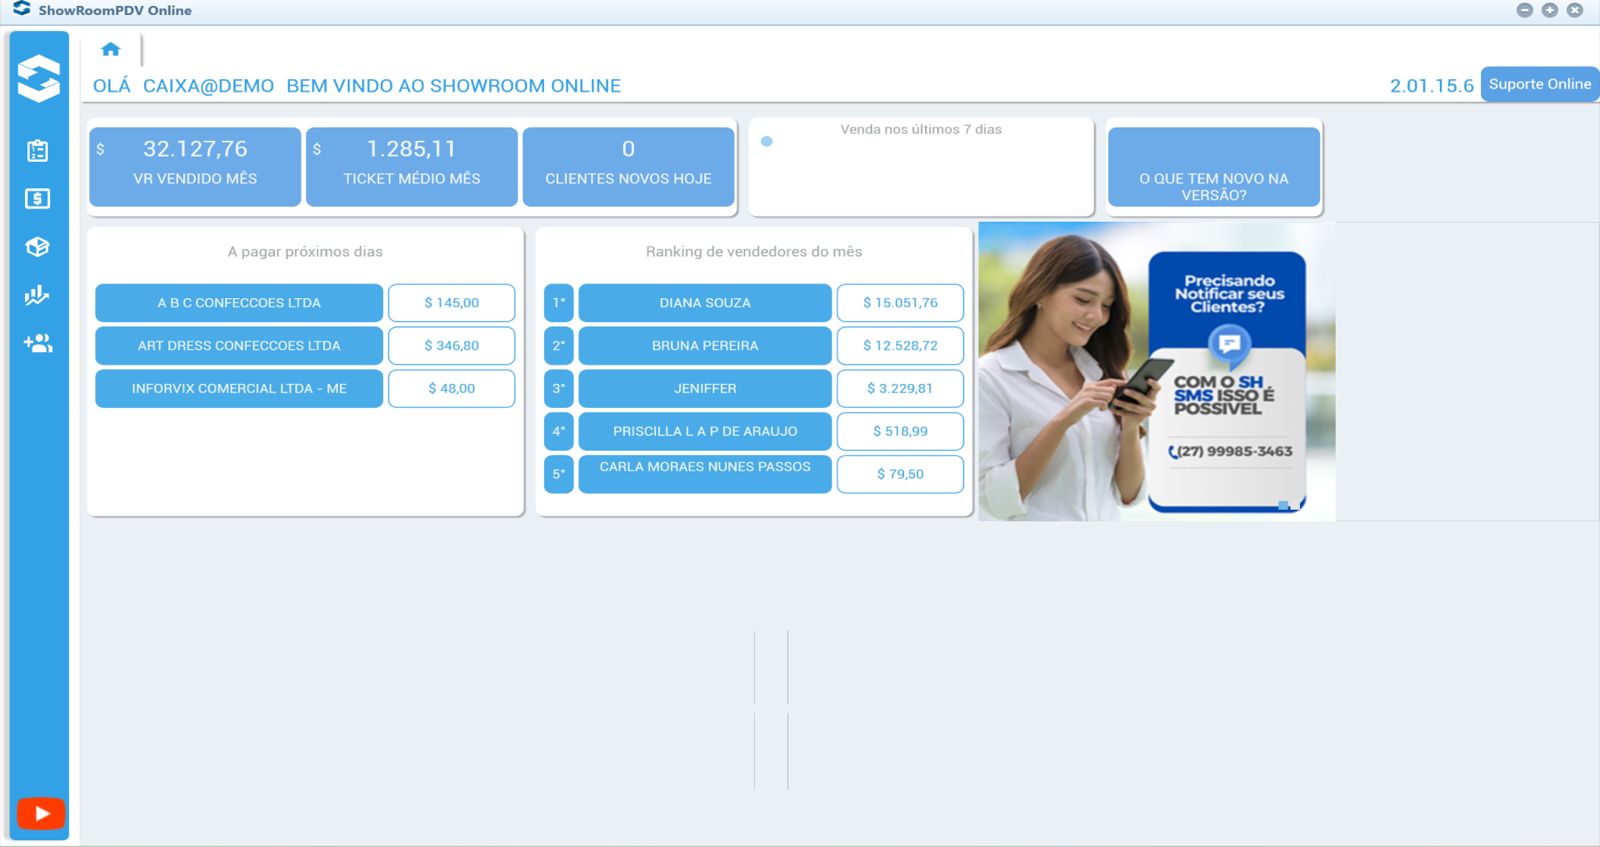Viewport: 1600px width, 847px height.
Task: Click the SH SMS advertisement banner
Action: coord(1157,371)
